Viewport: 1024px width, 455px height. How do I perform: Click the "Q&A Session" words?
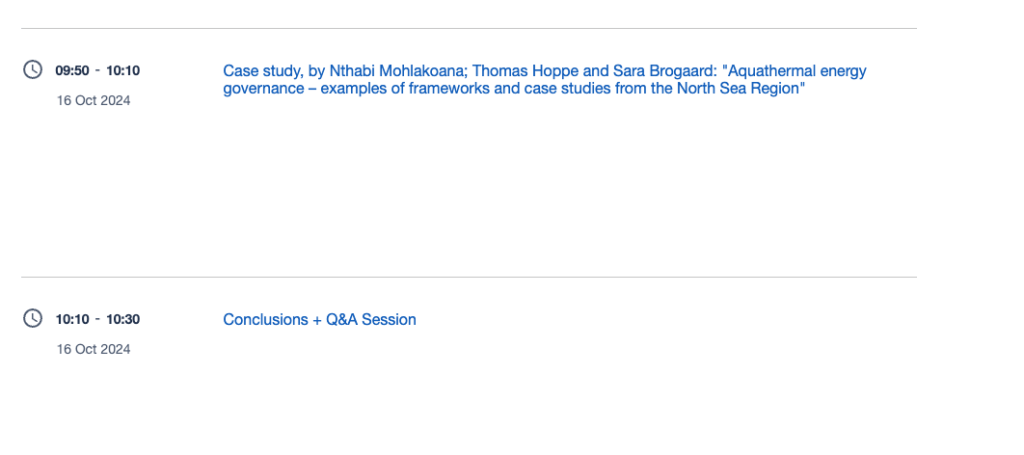[x=371, y=320]
